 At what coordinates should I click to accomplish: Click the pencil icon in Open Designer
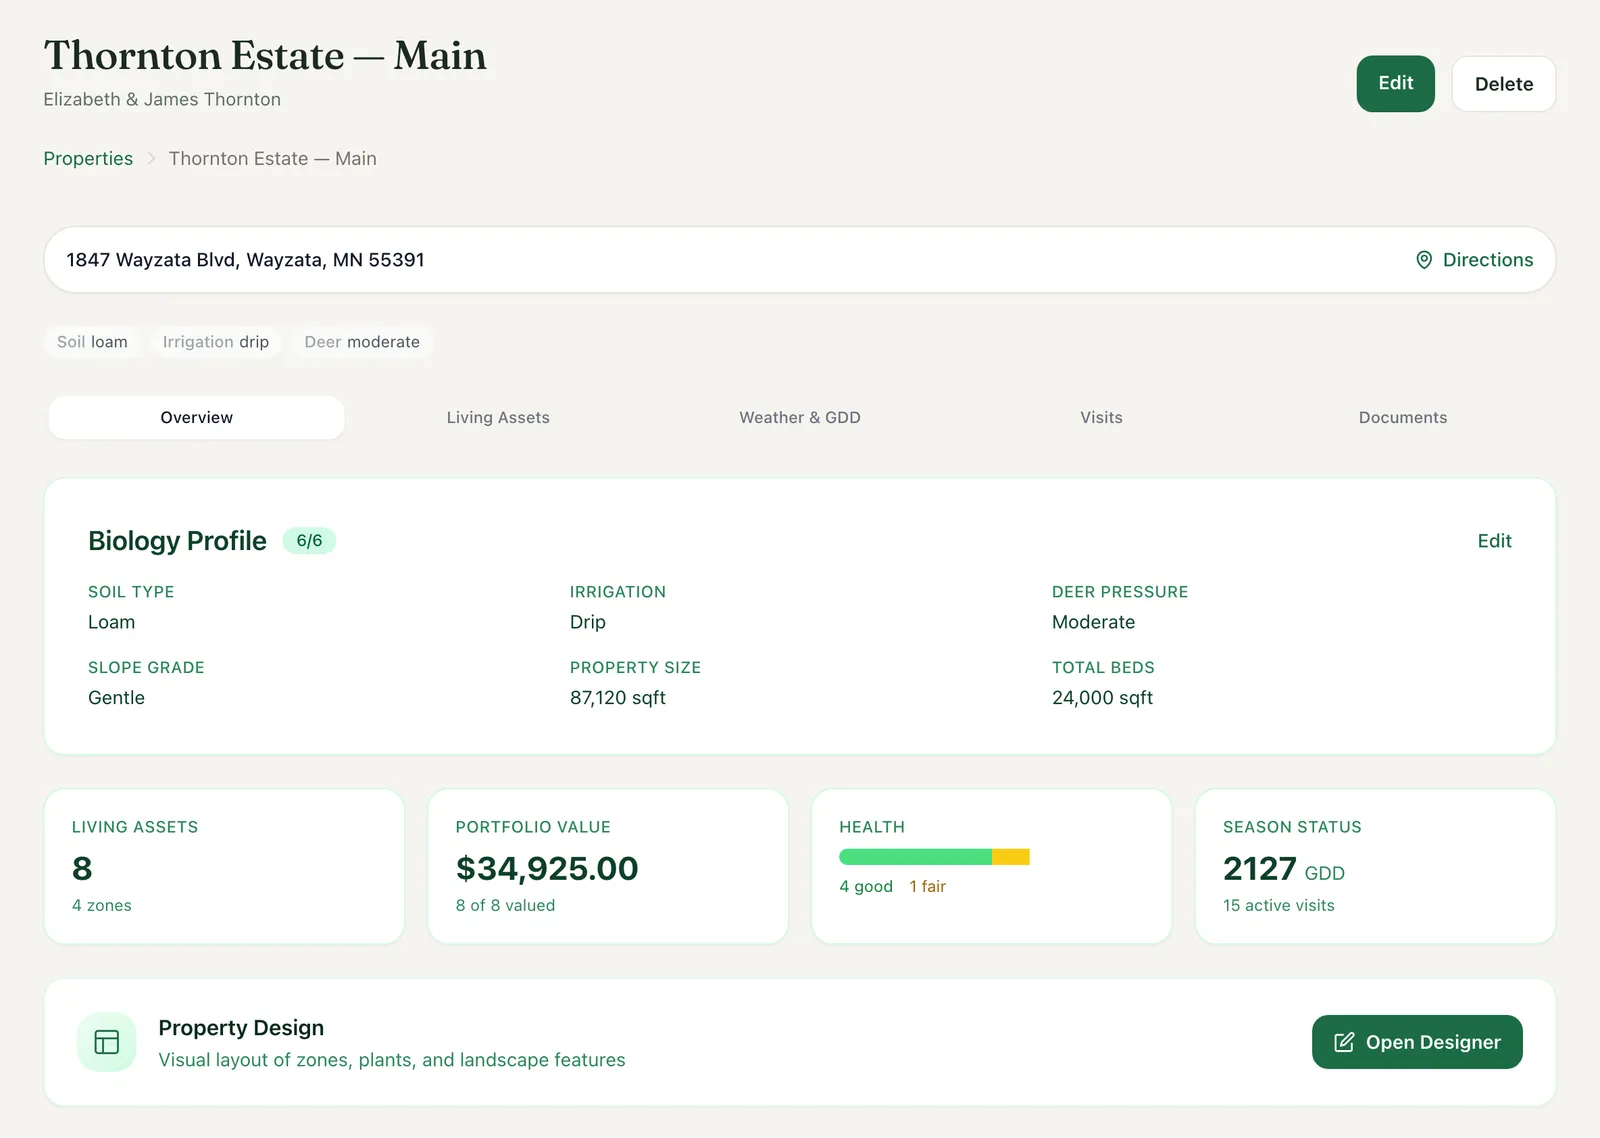pyautogui.click(x=1344, y=1042)
